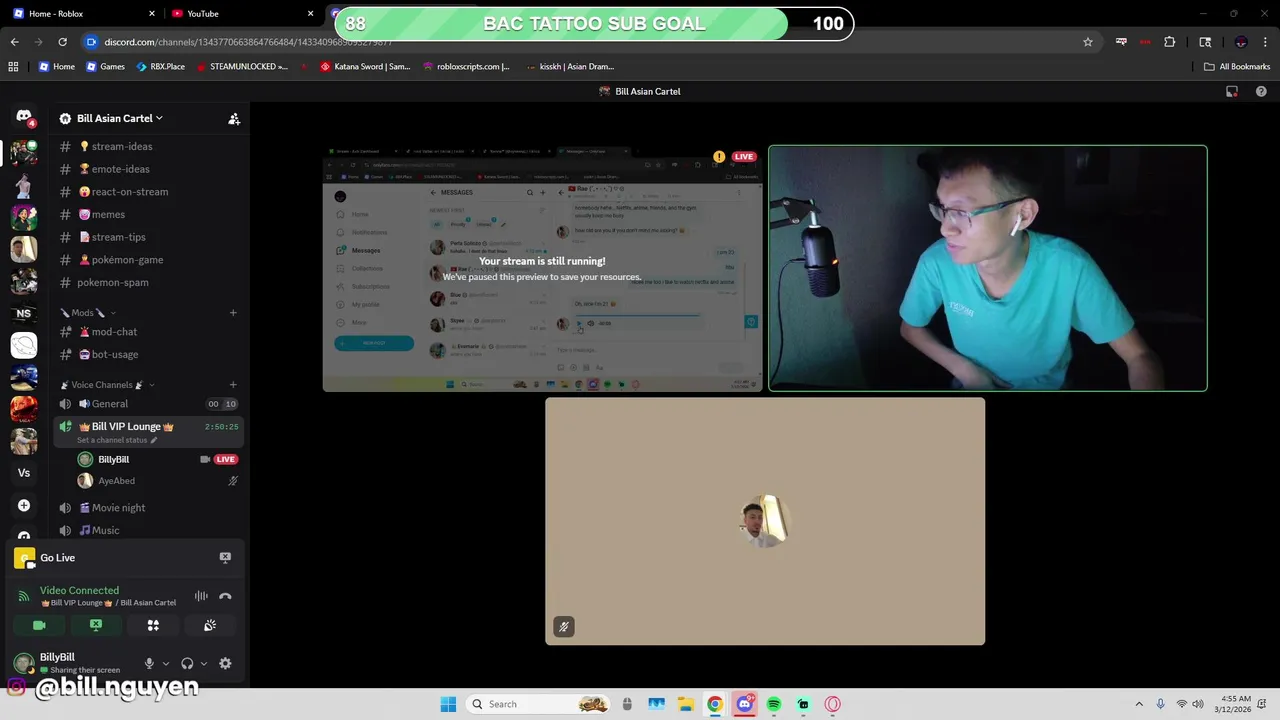Bookmark this page star icon
Image resolution: width=1280 pixels, height=720 pixels.
(1088, 42)
